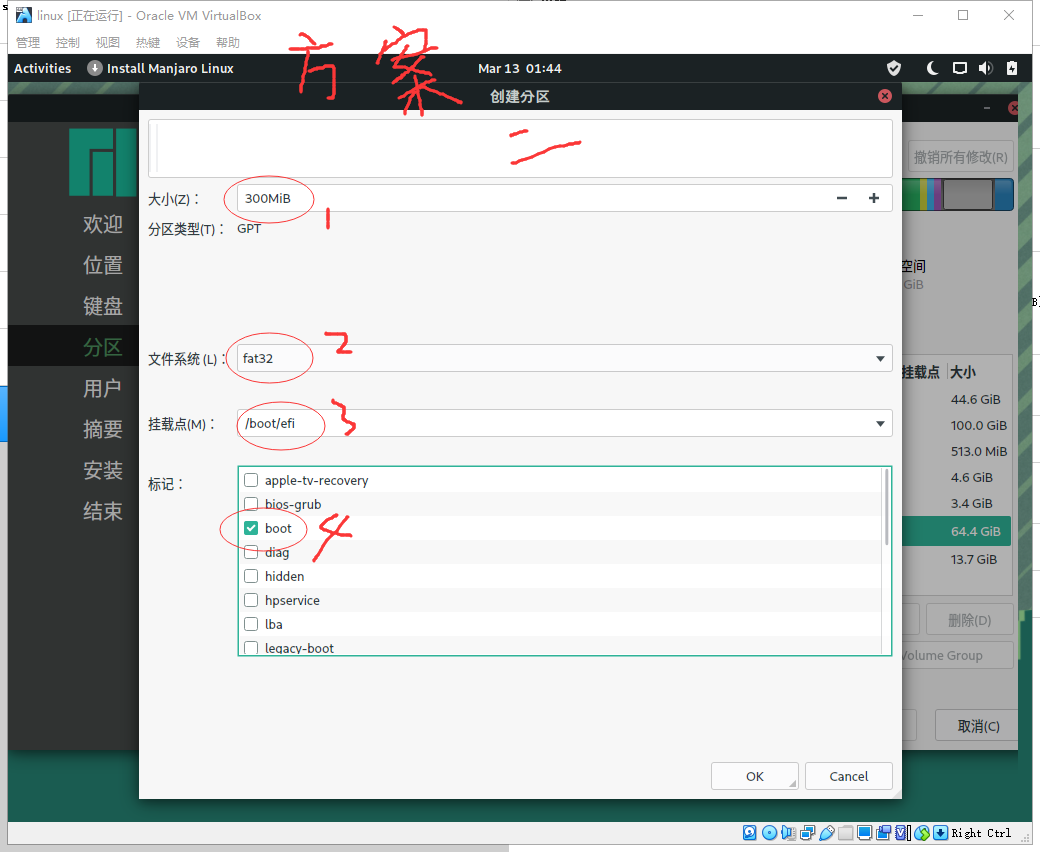Click the VirtualBox hard disk status icon

(750, 833)
